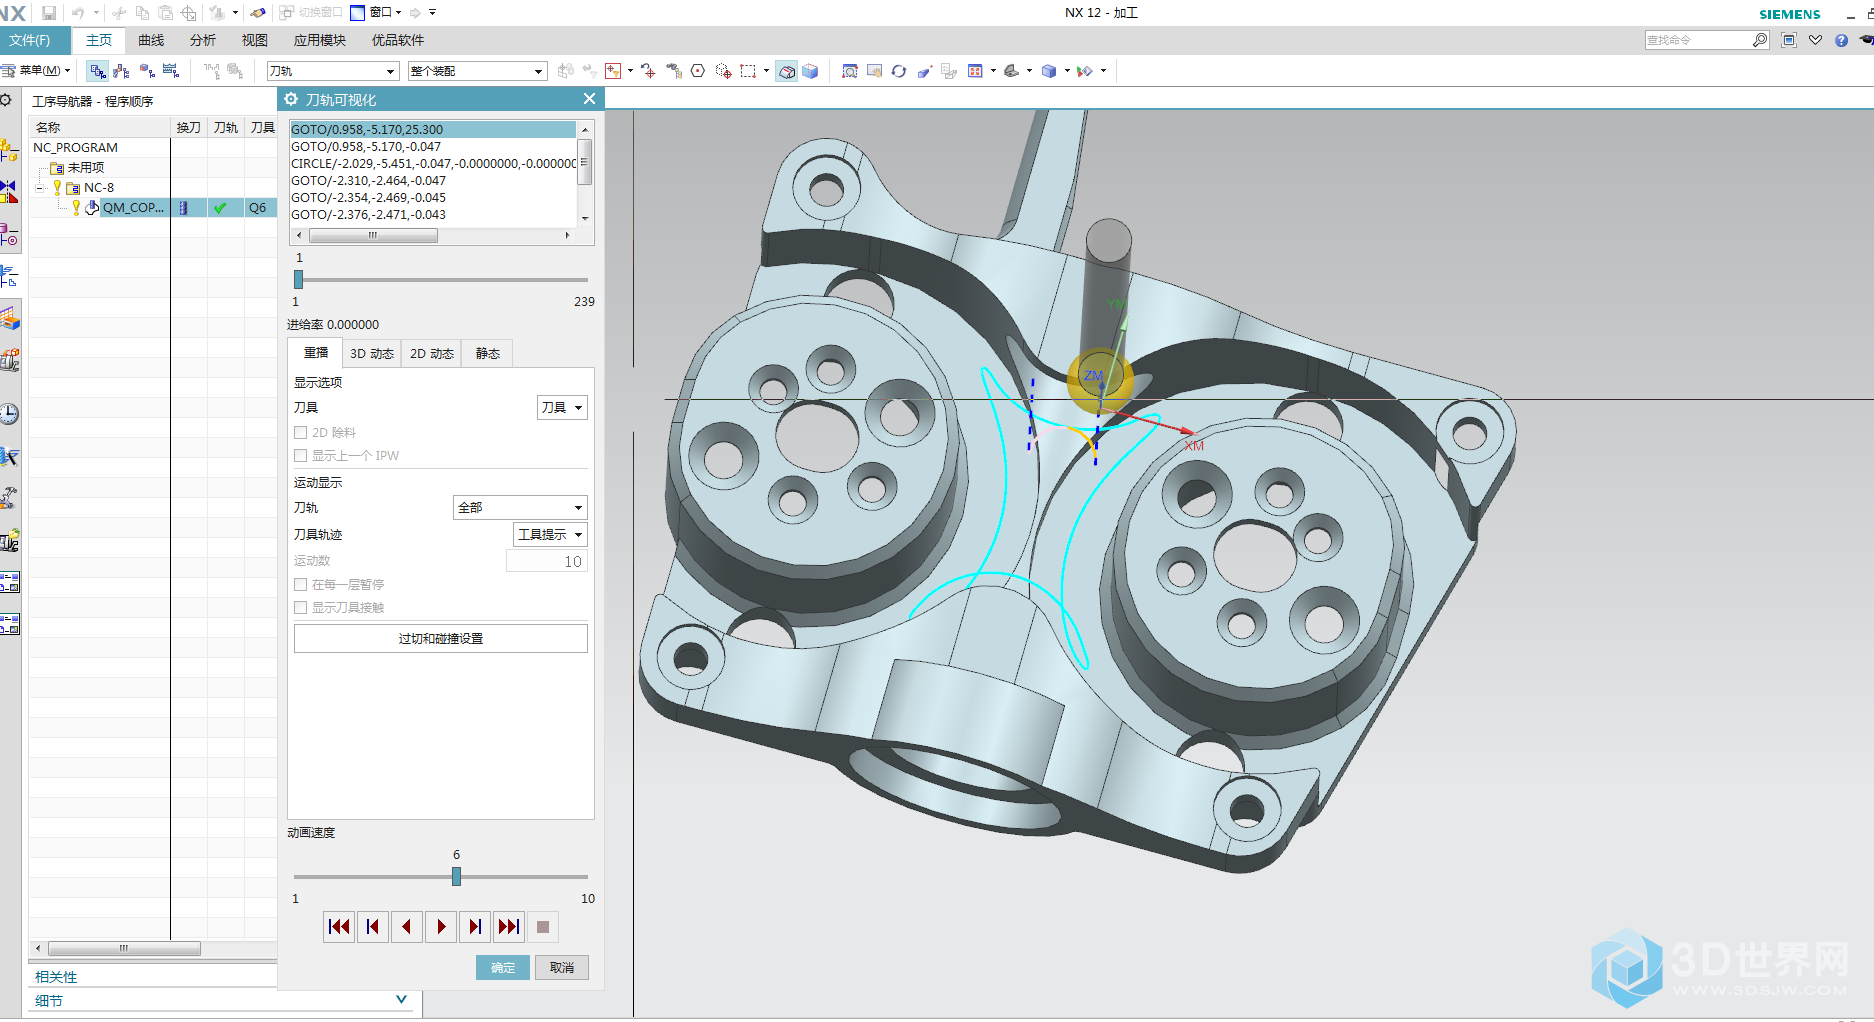Open the History clock icon in the sidebar
1874x1022 pixels.
point(9,414)
